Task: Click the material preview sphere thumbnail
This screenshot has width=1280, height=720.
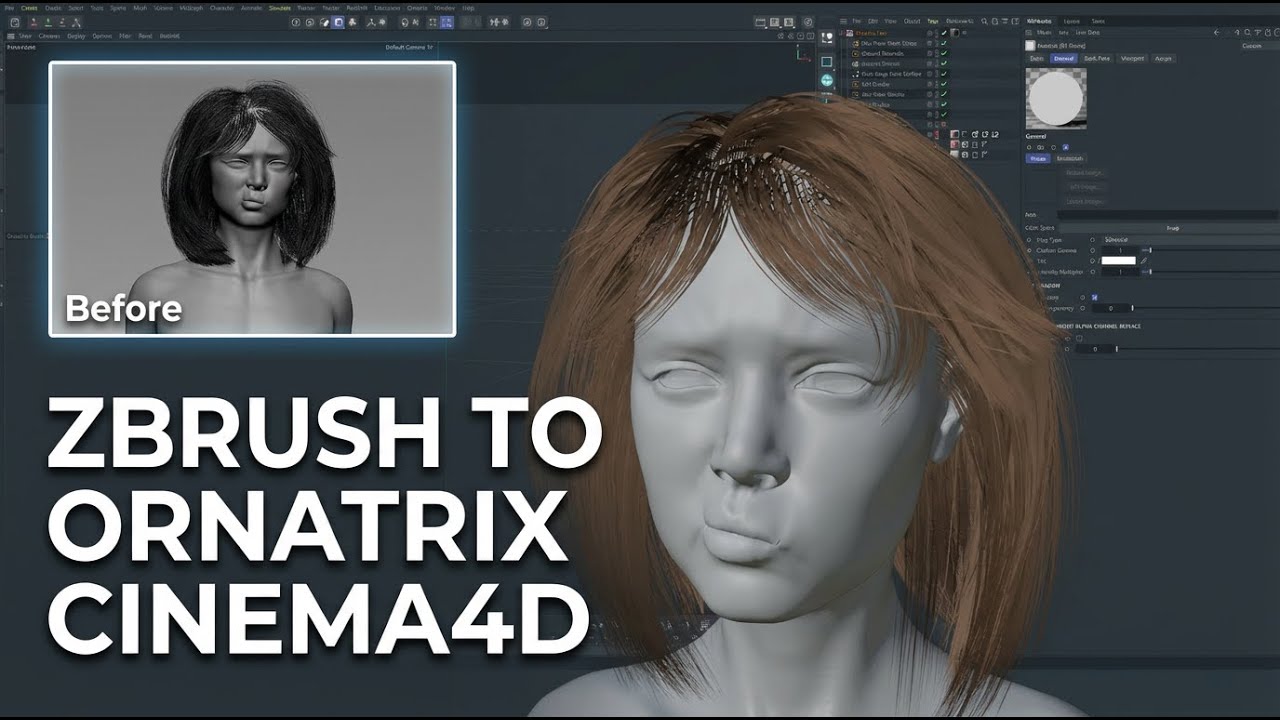Action: pos(1056,98)
